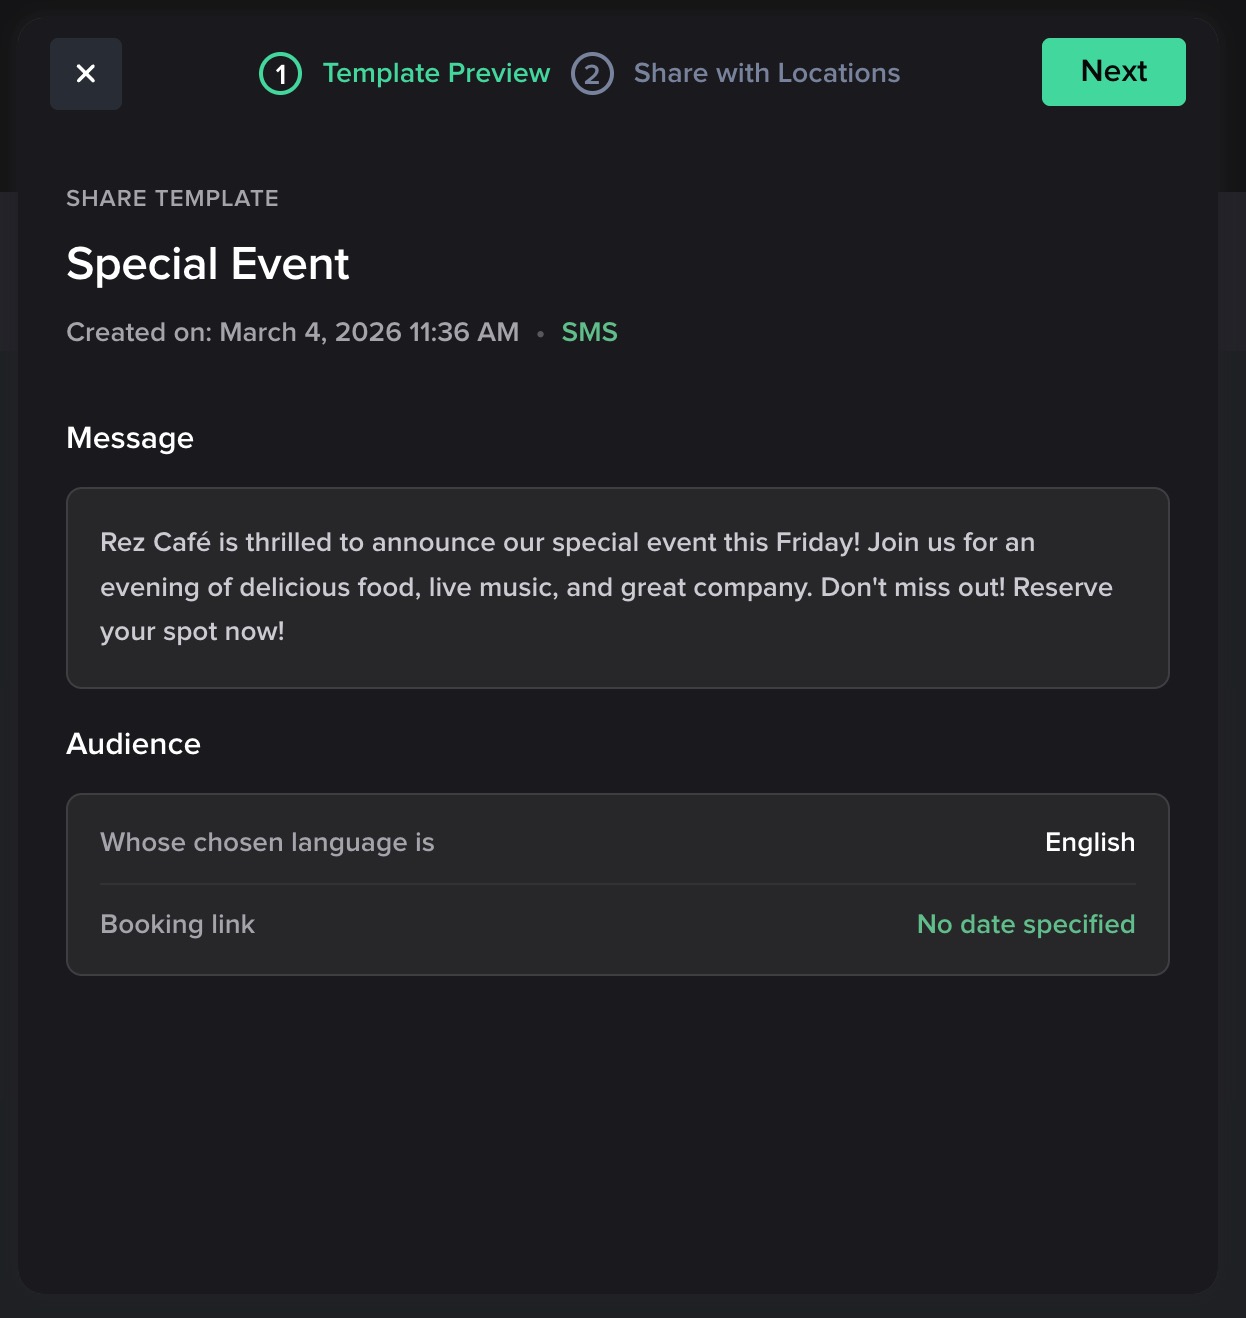
Task: Close the Share Template dialog
Action: [x=86, y=74]
